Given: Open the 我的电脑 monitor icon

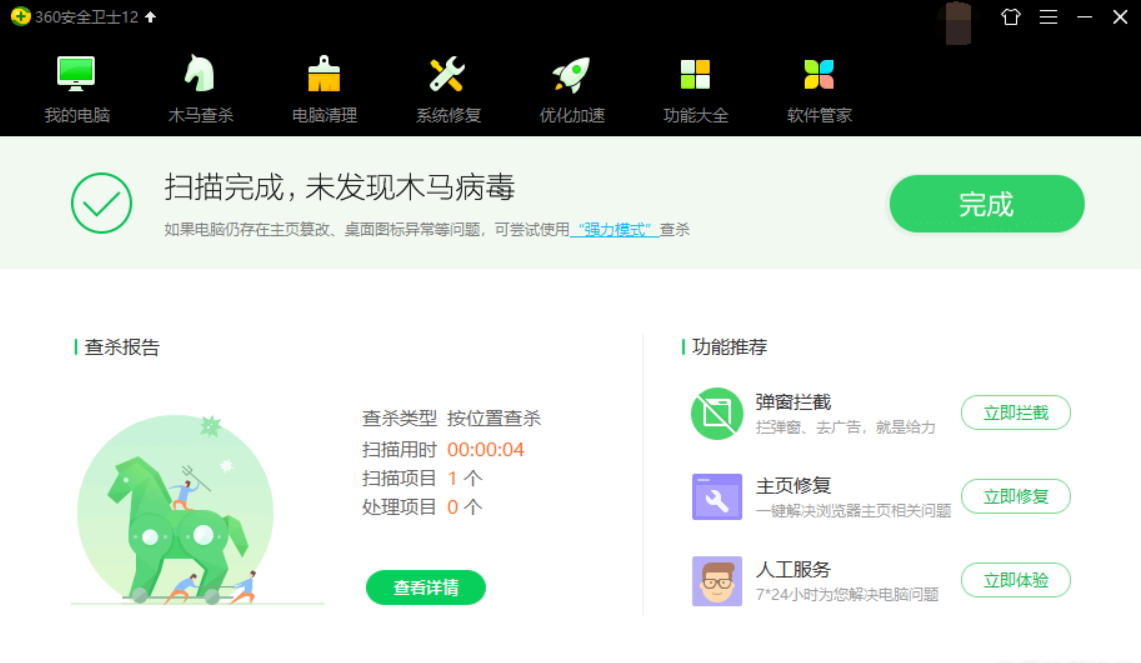Looking at the screenshot, I should (x=76, y=74).
